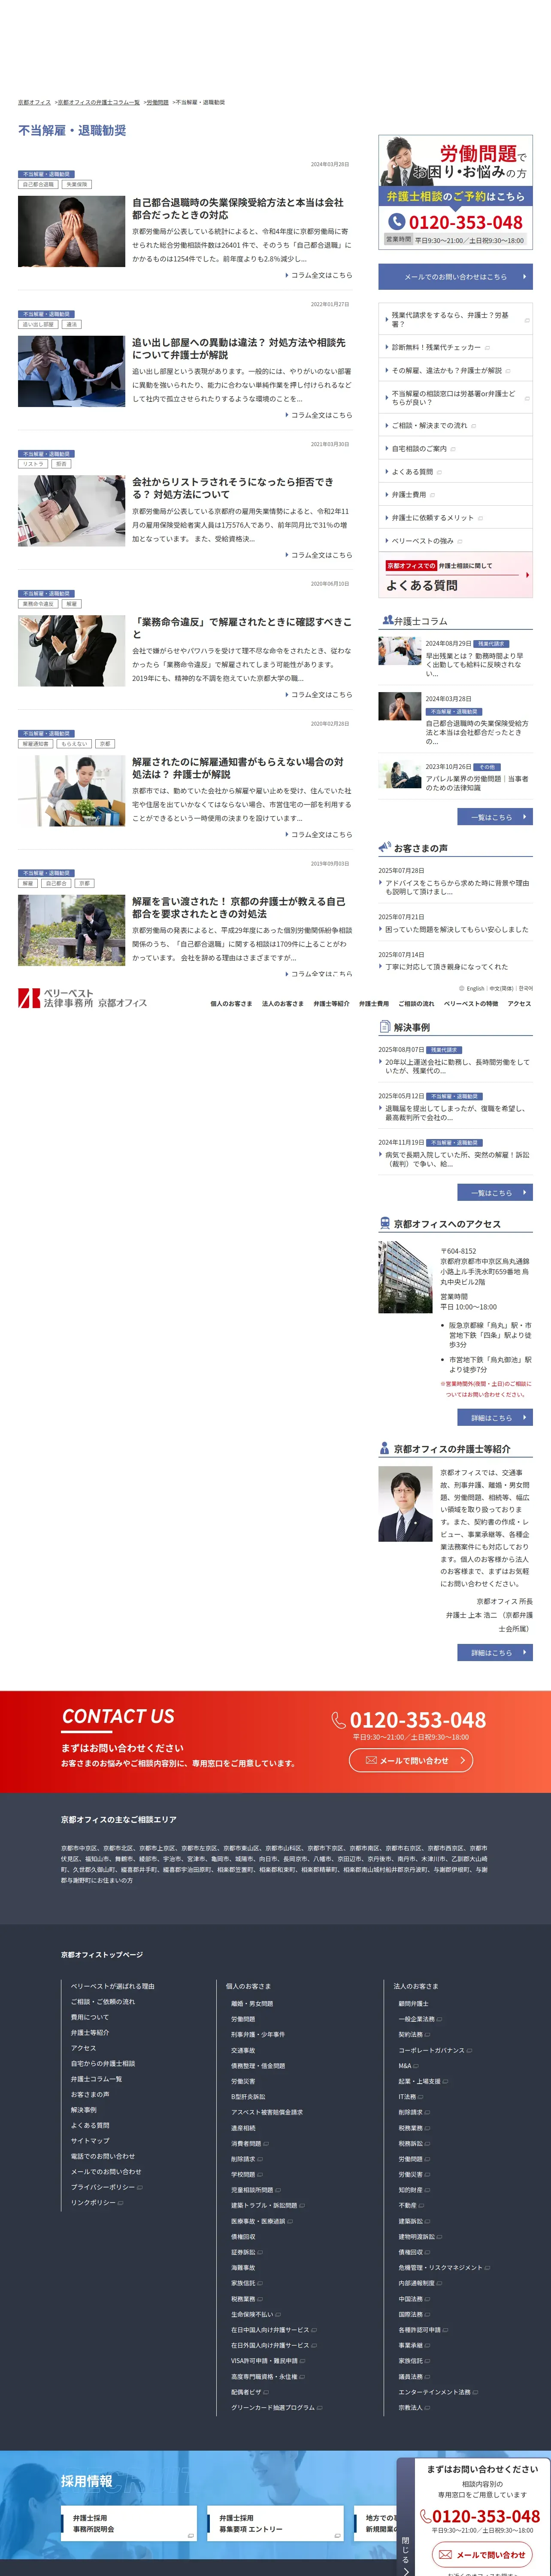Click the globe icon next to English
Image resolution: width=551 pixels, height=2576 pixels.
(x=462, y=988)
